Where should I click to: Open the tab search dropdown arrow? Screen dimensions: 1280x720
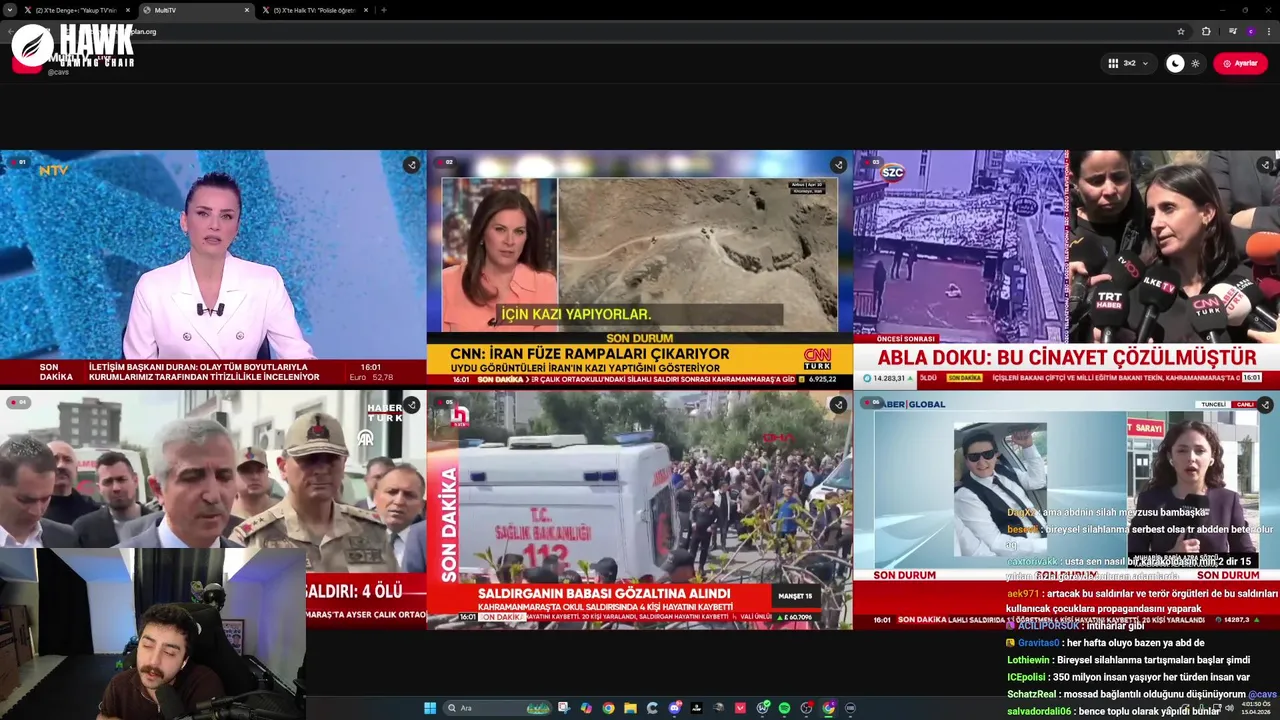9,10
